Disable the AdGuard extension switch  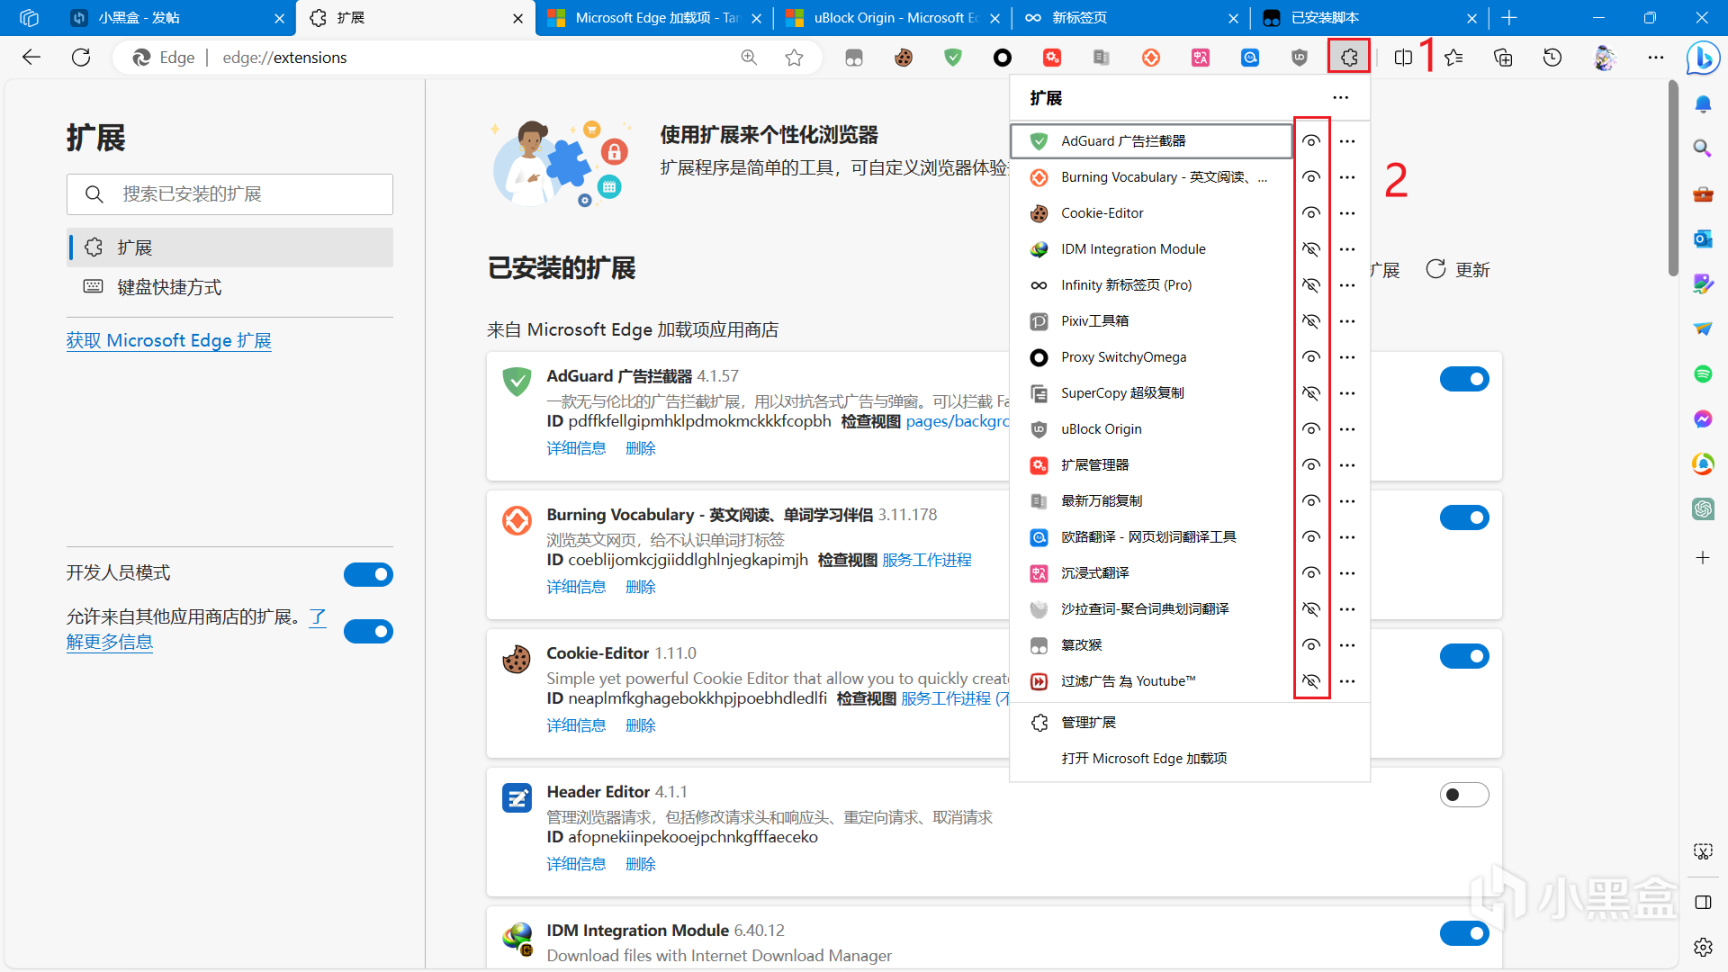pyautogui.click(x=1464, y=379)
